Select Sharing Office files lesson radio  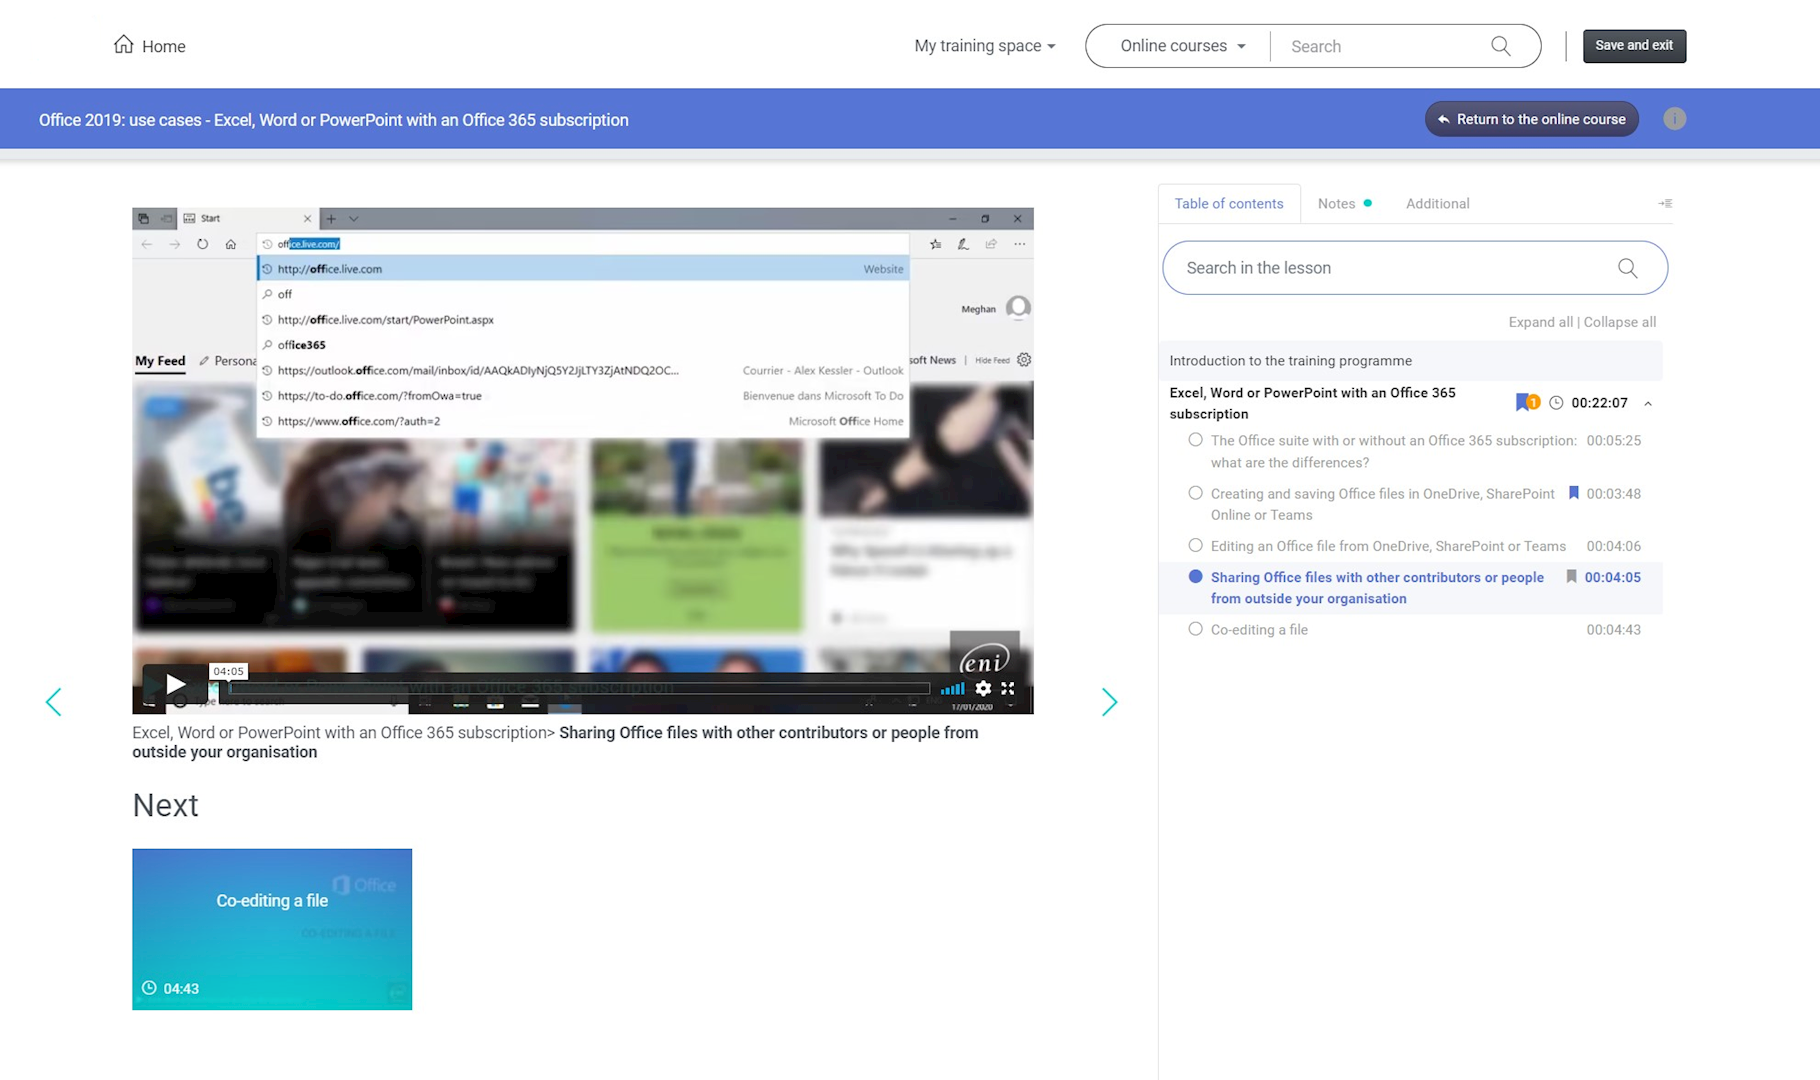(1195, 577)
